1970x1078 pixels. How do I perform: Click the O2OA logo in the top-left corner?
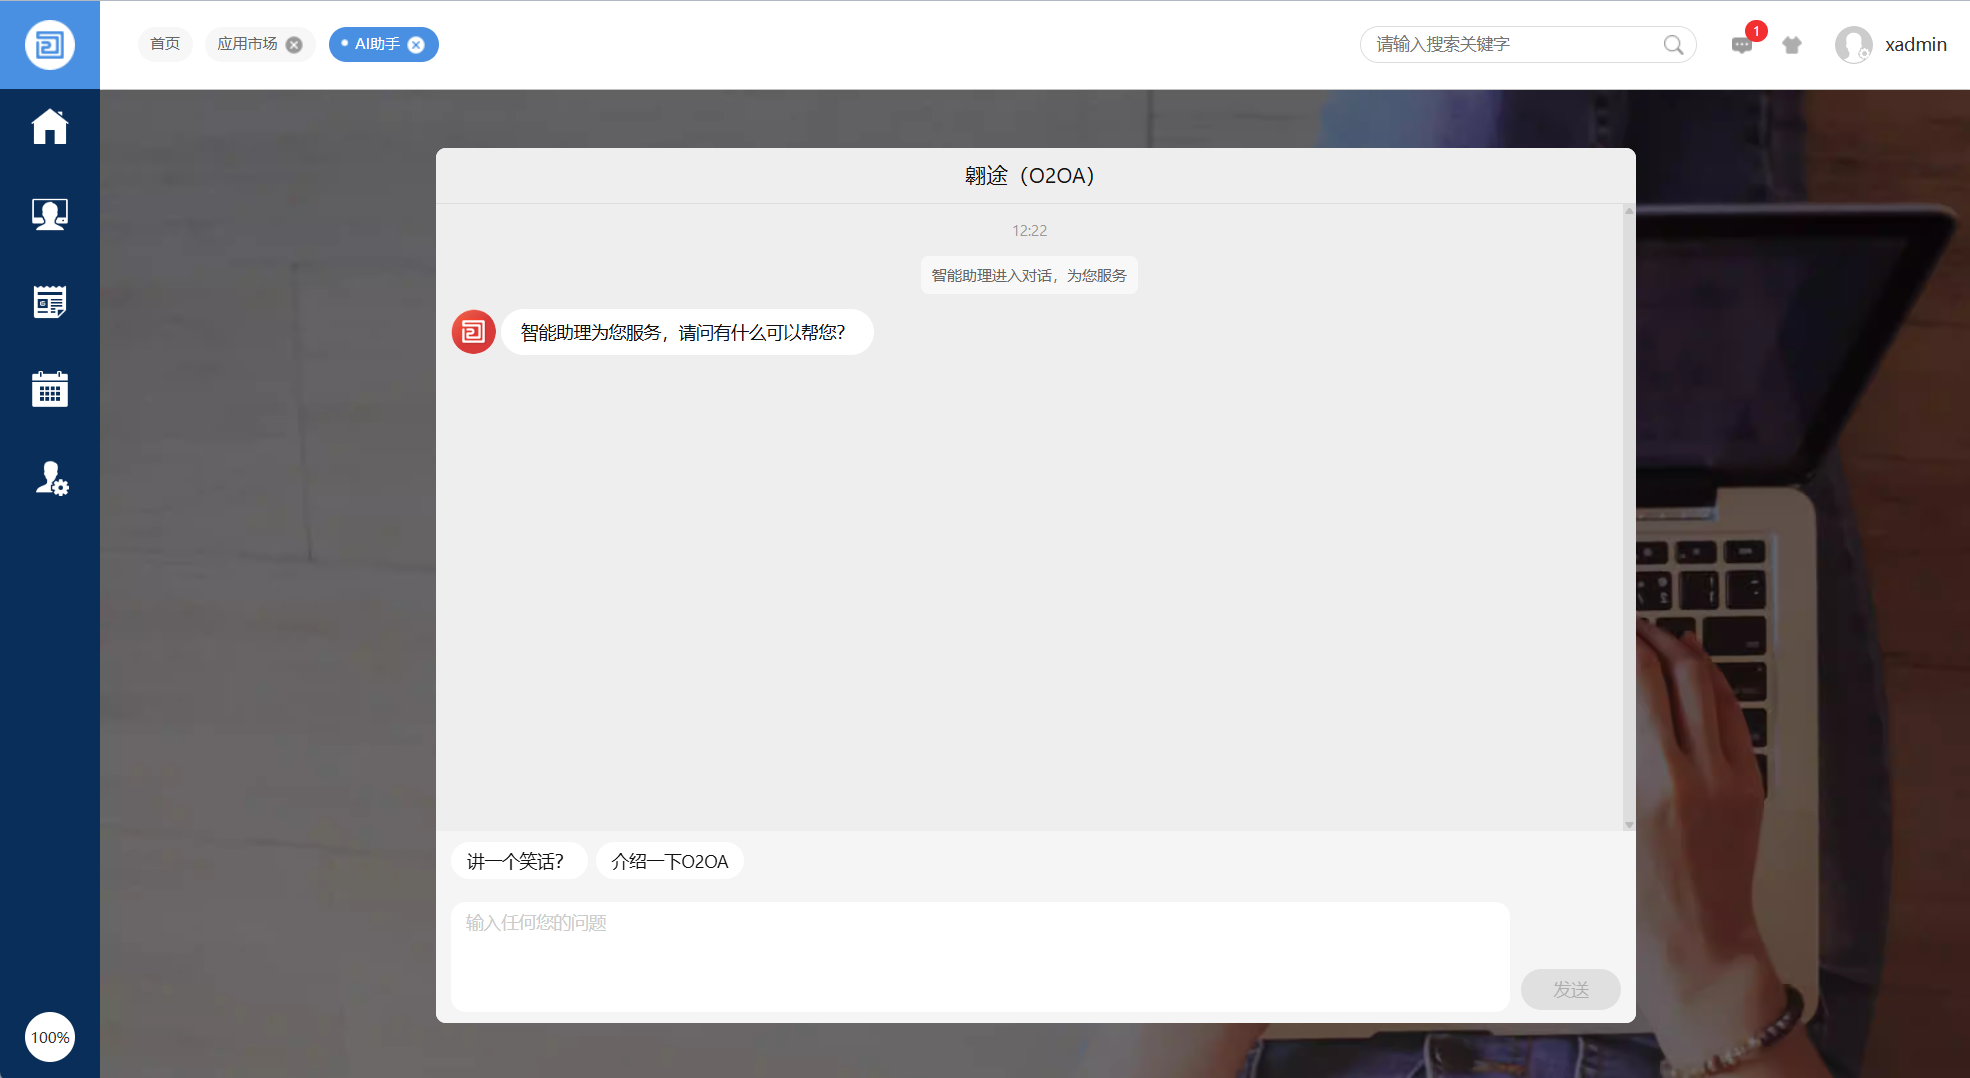point(49,45)
